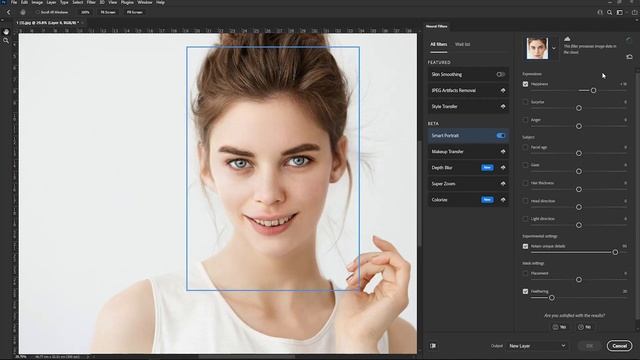Screen dimensions: 640x360
Task: Click the Placement slider handle
Action: (x=579, y=280)
